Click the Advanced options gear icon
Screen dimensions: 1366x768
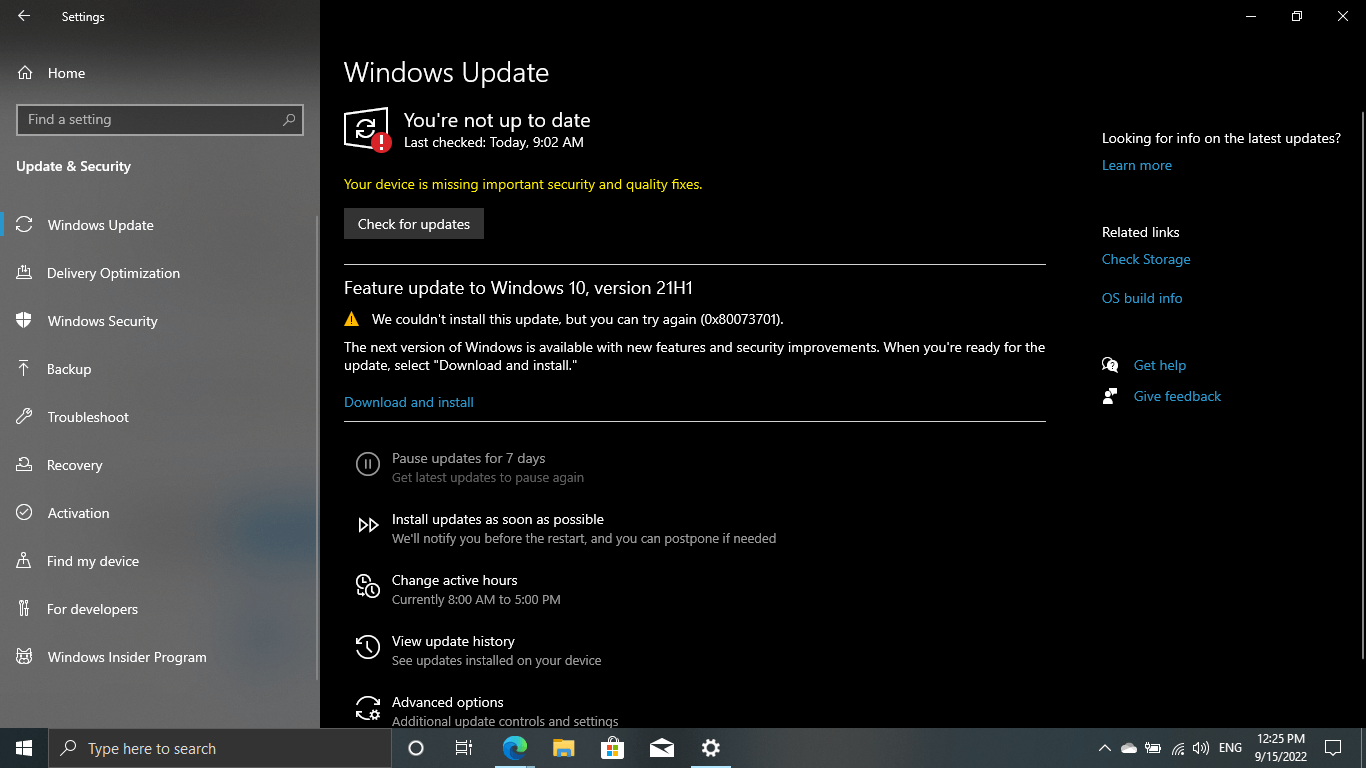(368, 708)
